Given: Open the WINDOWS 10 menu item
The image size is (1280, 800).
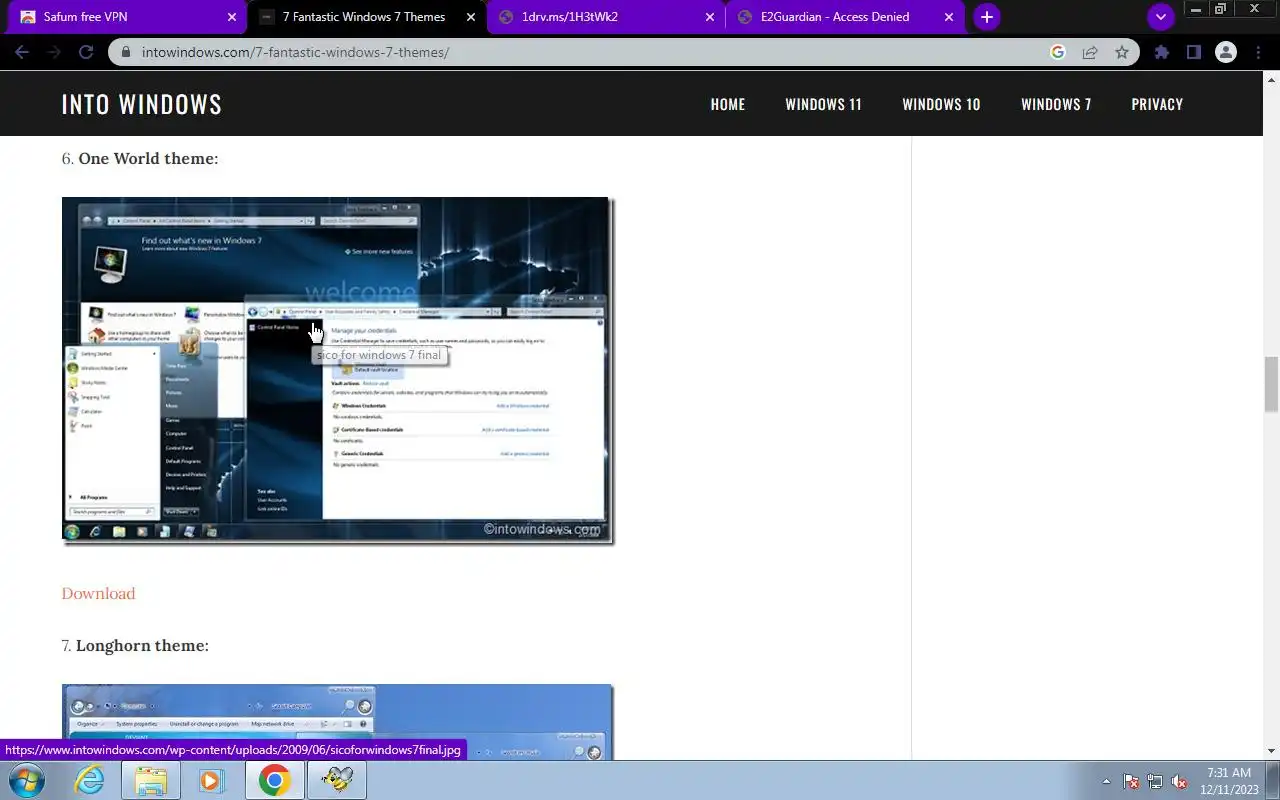Looking at the screenshot, I should [941, 104].
